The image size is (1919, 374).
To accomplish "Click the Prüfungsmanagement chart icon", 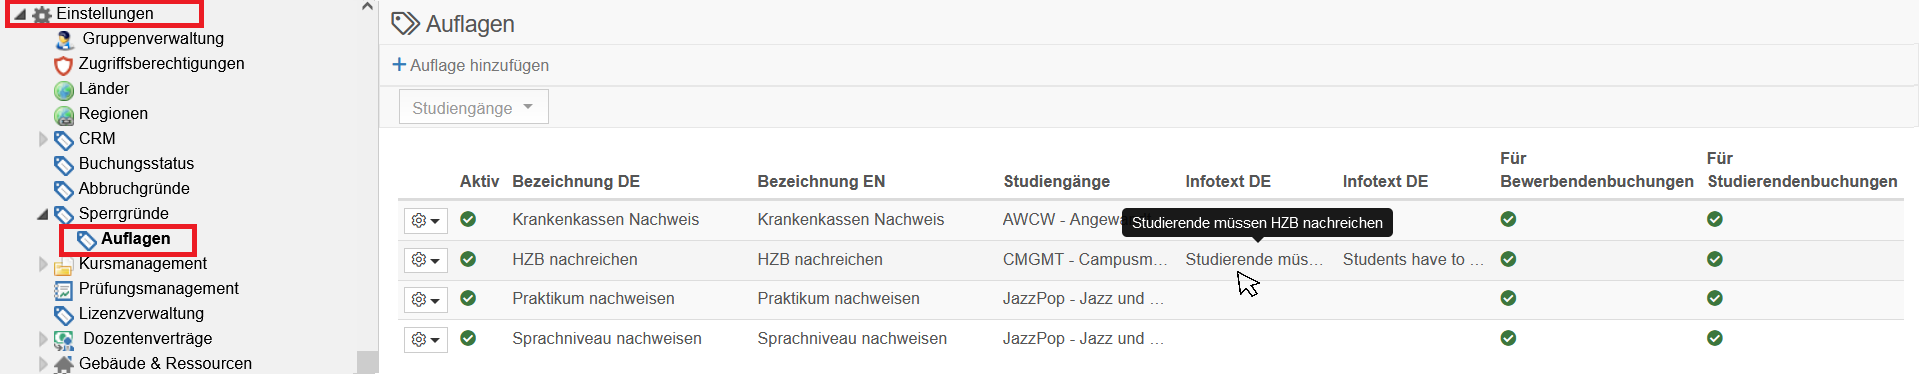I will [63, 290].
